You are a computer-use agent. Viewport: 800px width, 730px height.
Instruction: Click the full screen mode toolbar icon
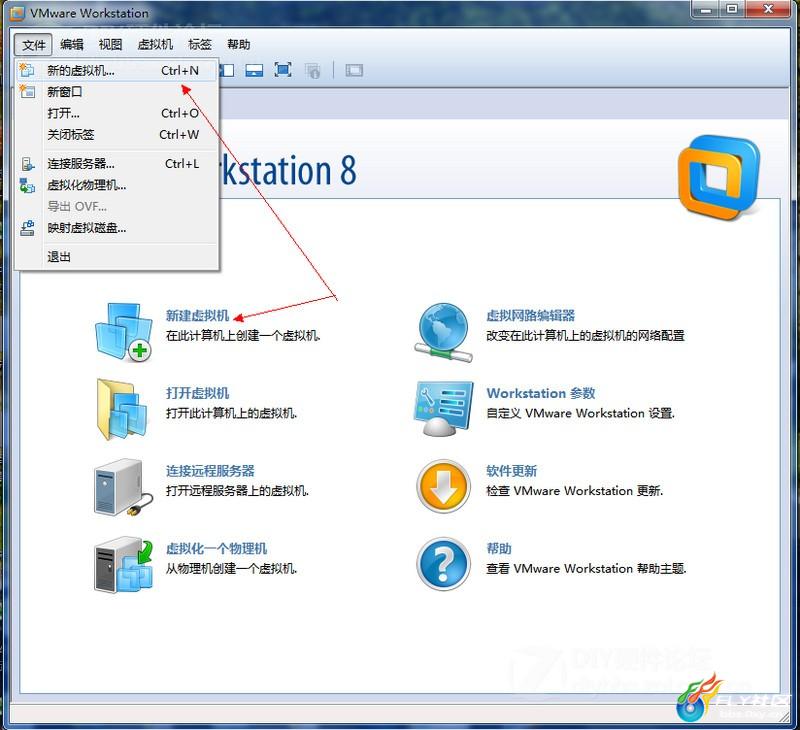[283, 70]
